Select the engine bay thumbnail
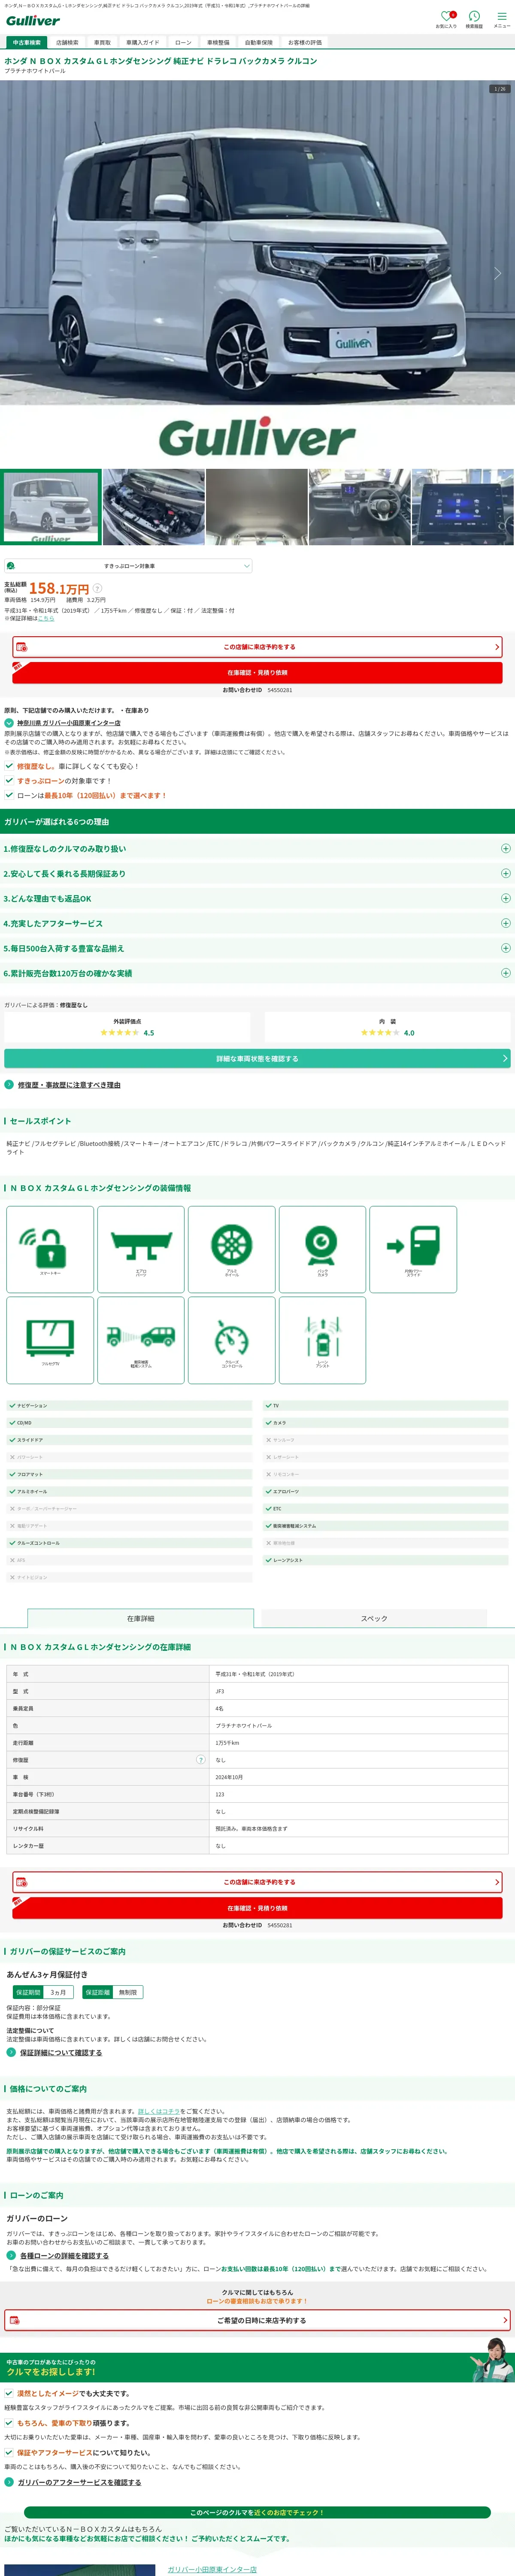Screen dimensions: 515x2576 [153, 507]
